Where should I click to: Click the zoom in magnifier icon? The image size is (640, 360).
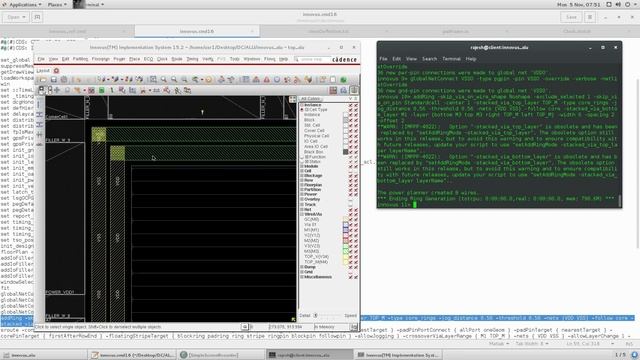[x=164, y=79]
